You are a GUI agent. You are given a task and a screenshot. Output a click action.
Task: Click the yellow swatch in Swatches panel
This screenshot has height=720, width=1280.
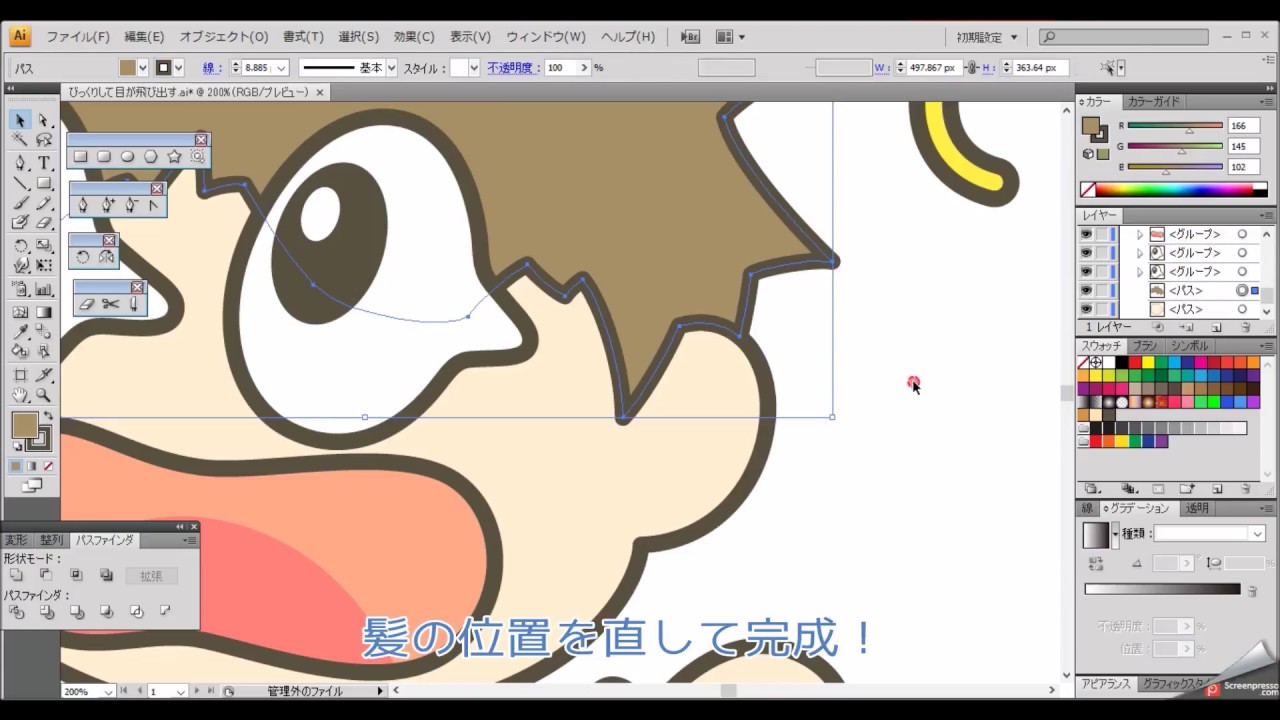click(x=1150, y=363)
